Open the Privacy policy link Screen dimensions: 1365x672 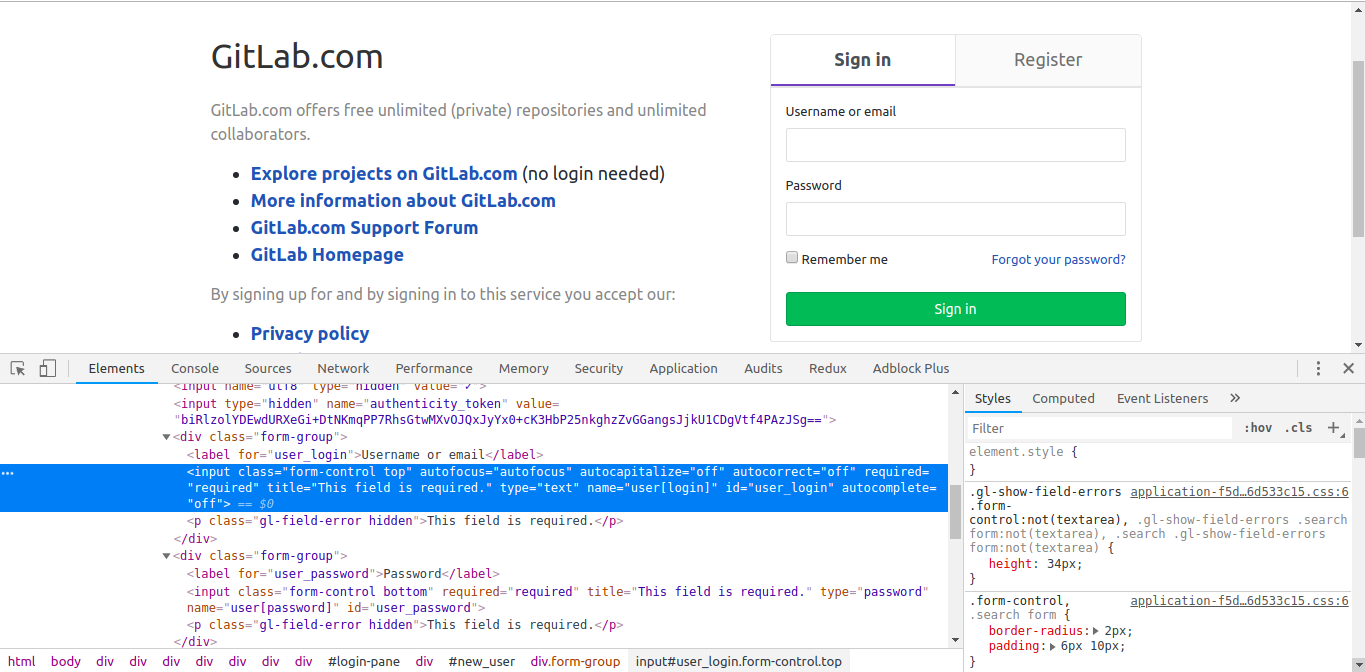click(310, 334)
